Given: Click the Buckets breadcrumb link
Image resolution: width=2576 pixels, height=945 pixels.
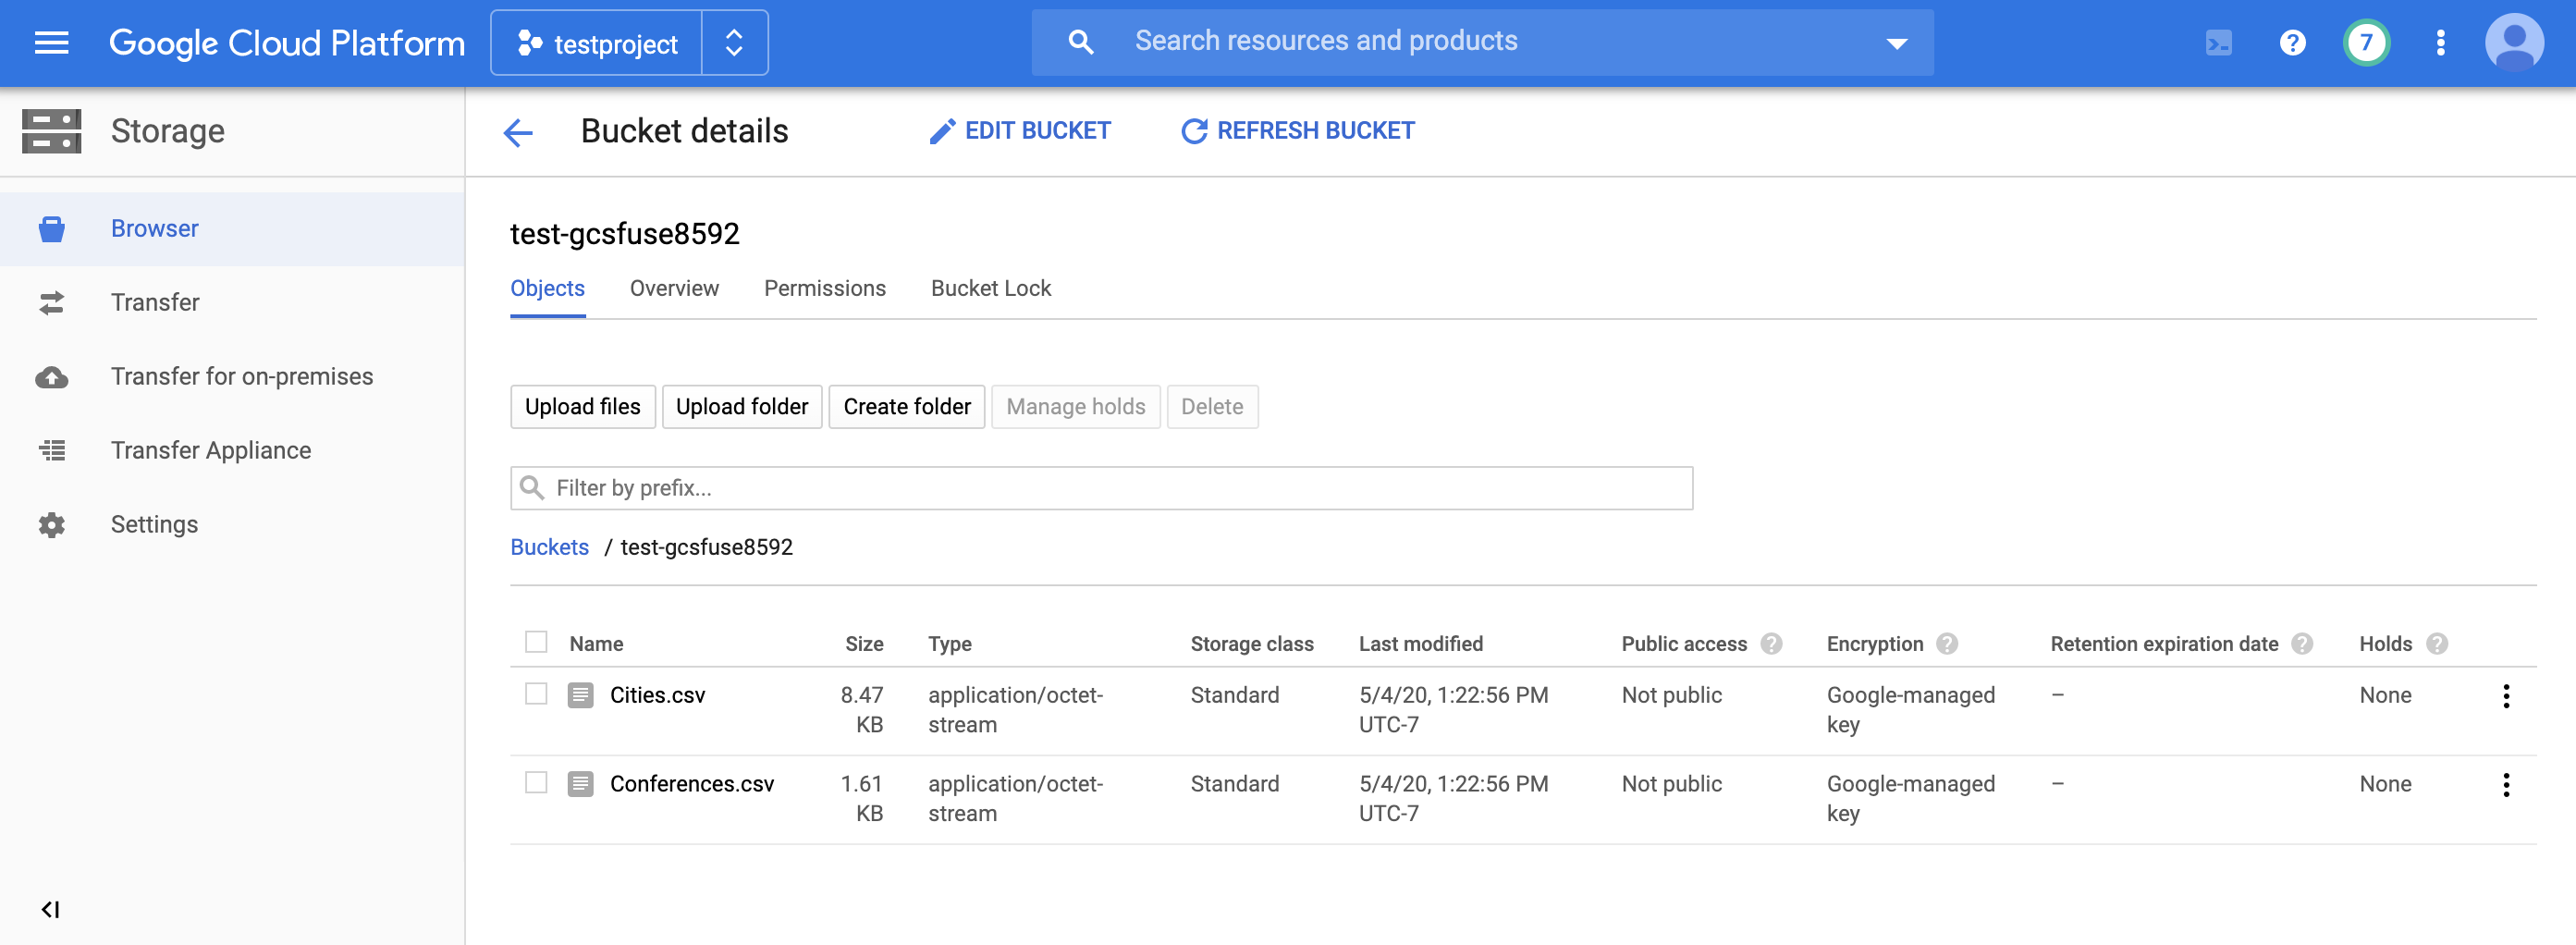Looking at the screenshot, I should coord(549,547).
